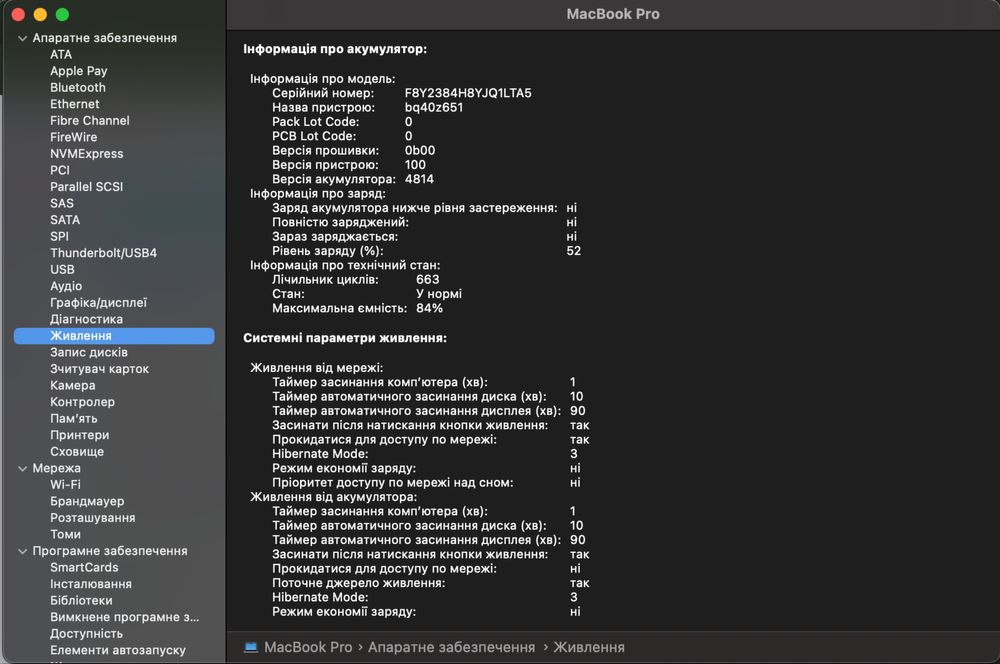Click the yellow minimize window button
The width and height of the screenshot is (1000, 664).
click(40, 15)
